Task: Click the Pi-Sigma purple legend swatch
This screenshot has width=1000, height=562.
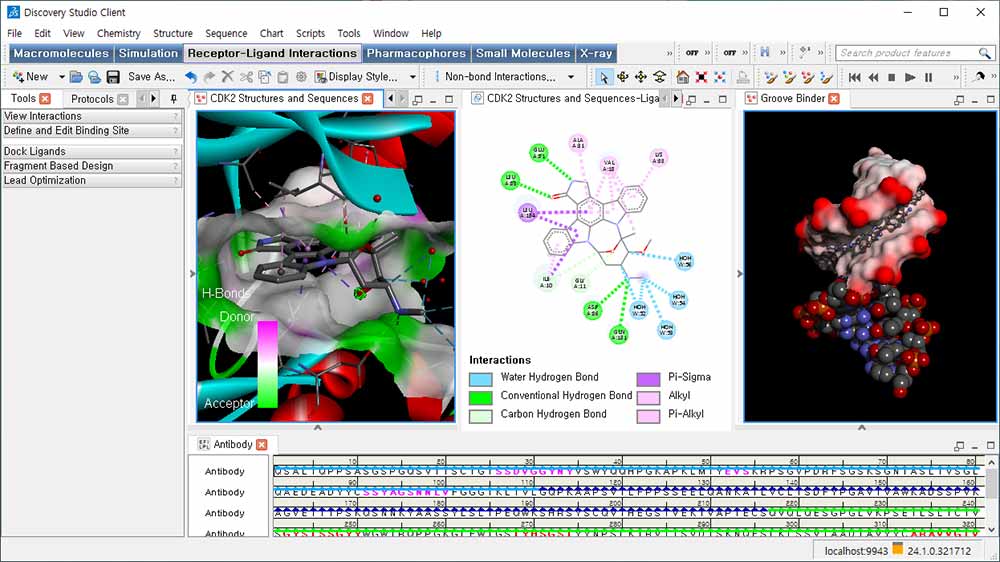Action: tap(648, 379)
